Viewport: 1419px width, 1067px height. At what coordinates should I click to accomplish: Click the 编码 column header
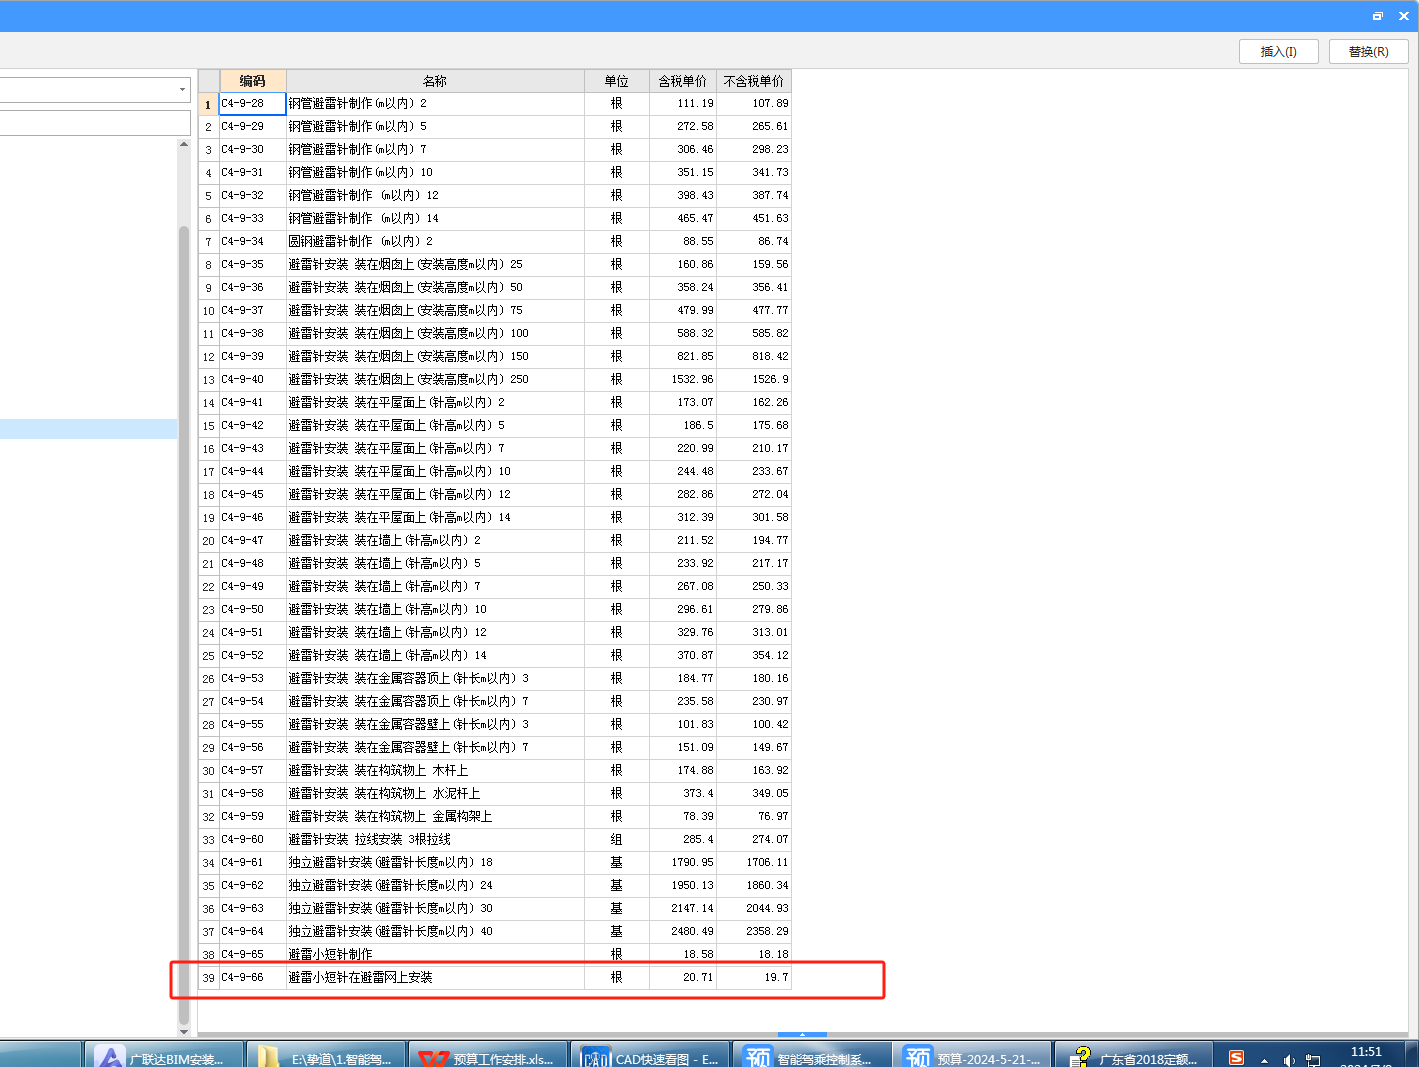tap(253, 81)
